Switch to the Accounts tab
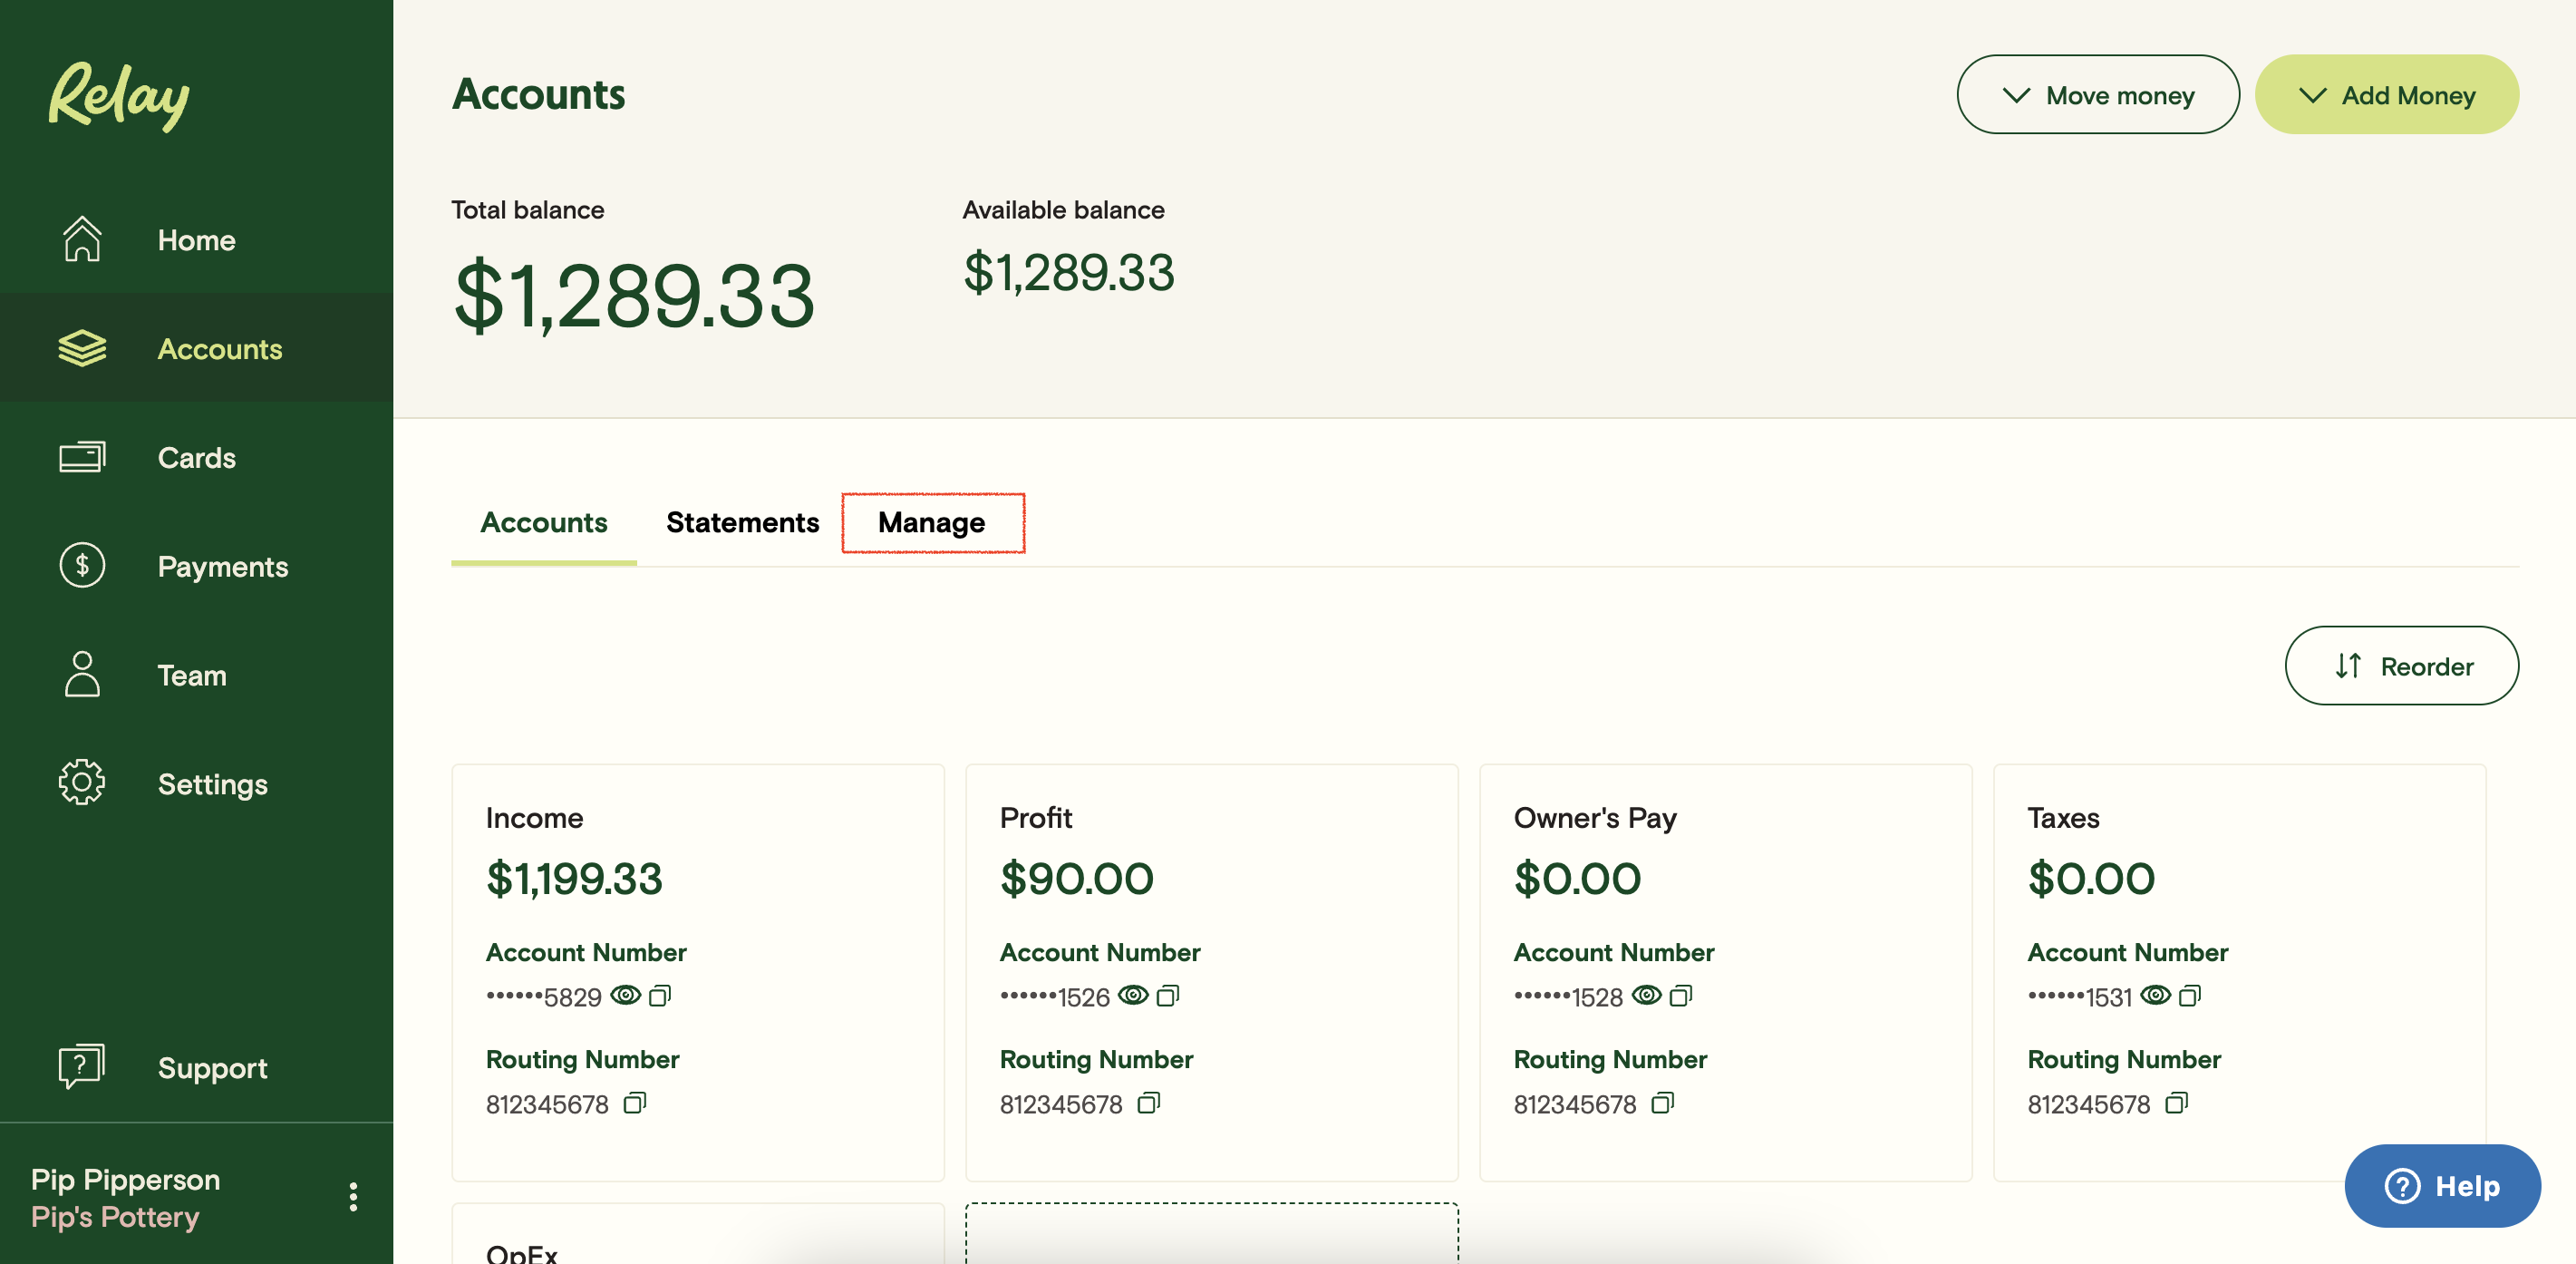Screen dimensions: 2576x1264 [544, 522]
